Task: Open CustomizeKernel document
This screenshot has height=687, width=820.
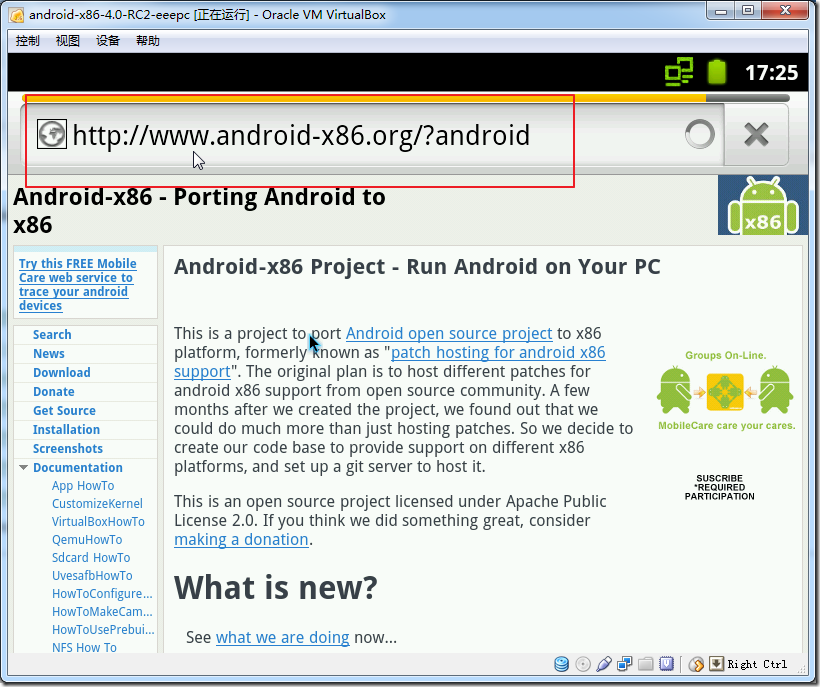Action: [97, 503]
